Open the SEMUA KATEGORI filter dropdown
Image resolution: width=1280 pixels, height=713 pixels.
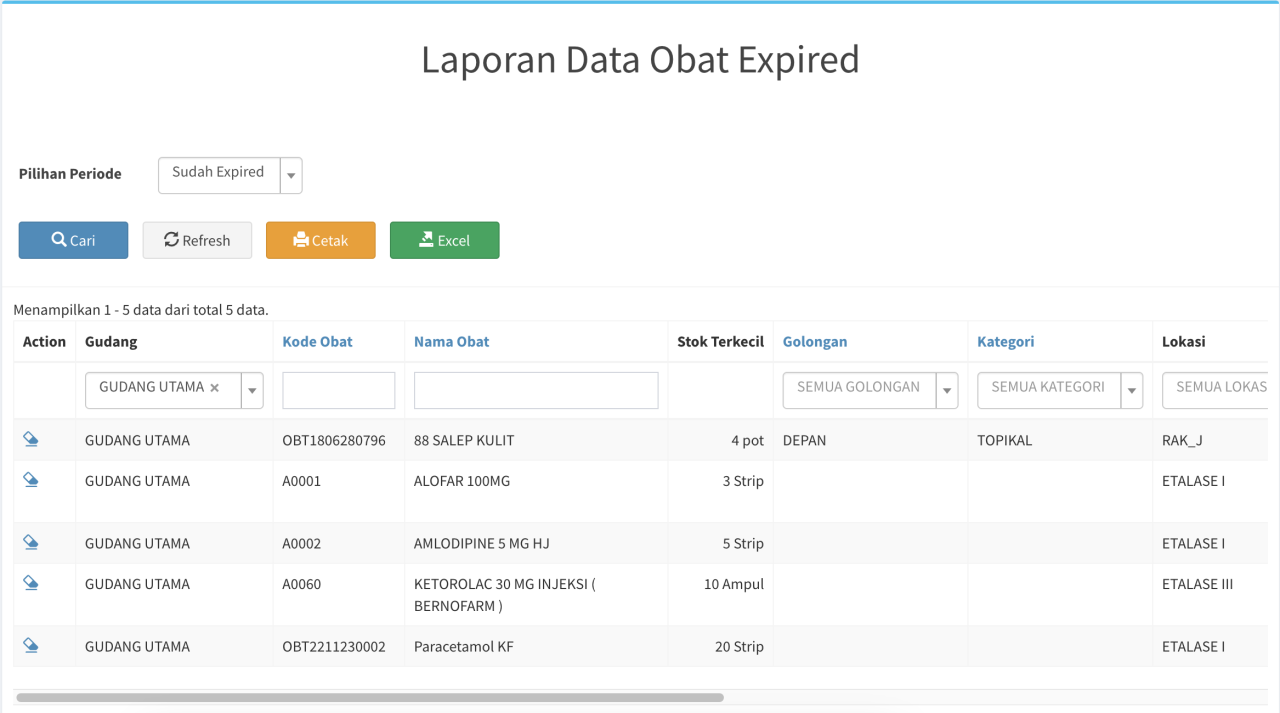tap(1131, 390)
